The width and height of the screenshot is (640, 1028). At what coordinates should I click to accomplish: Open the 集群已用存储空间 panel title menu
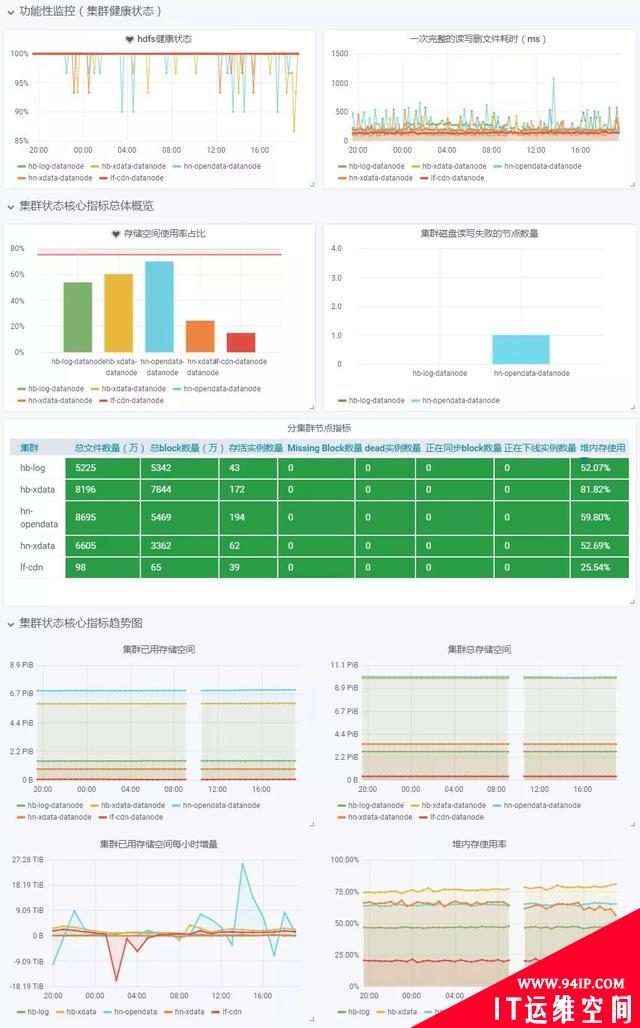[158, 650]
